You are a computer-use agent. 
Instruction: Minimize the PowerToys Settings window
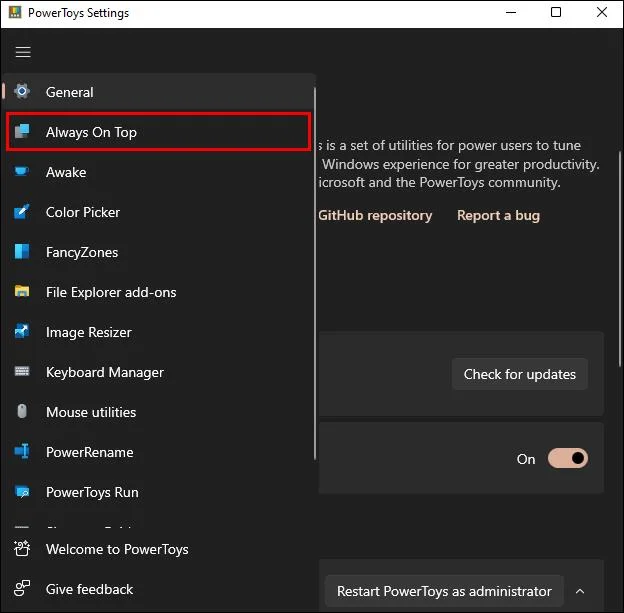[511, 12]
